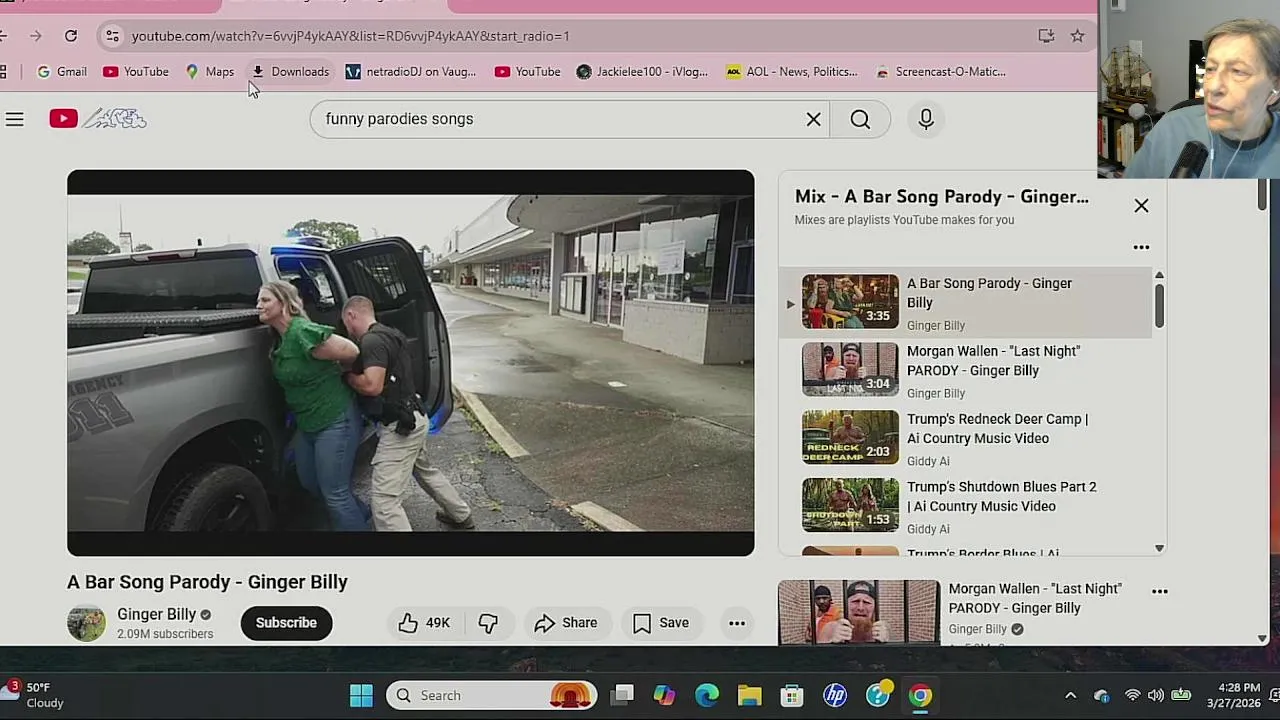This screenshot has width=1280, height=720.
Task: Open first YouTube bookmark
Action: (136, 72)
